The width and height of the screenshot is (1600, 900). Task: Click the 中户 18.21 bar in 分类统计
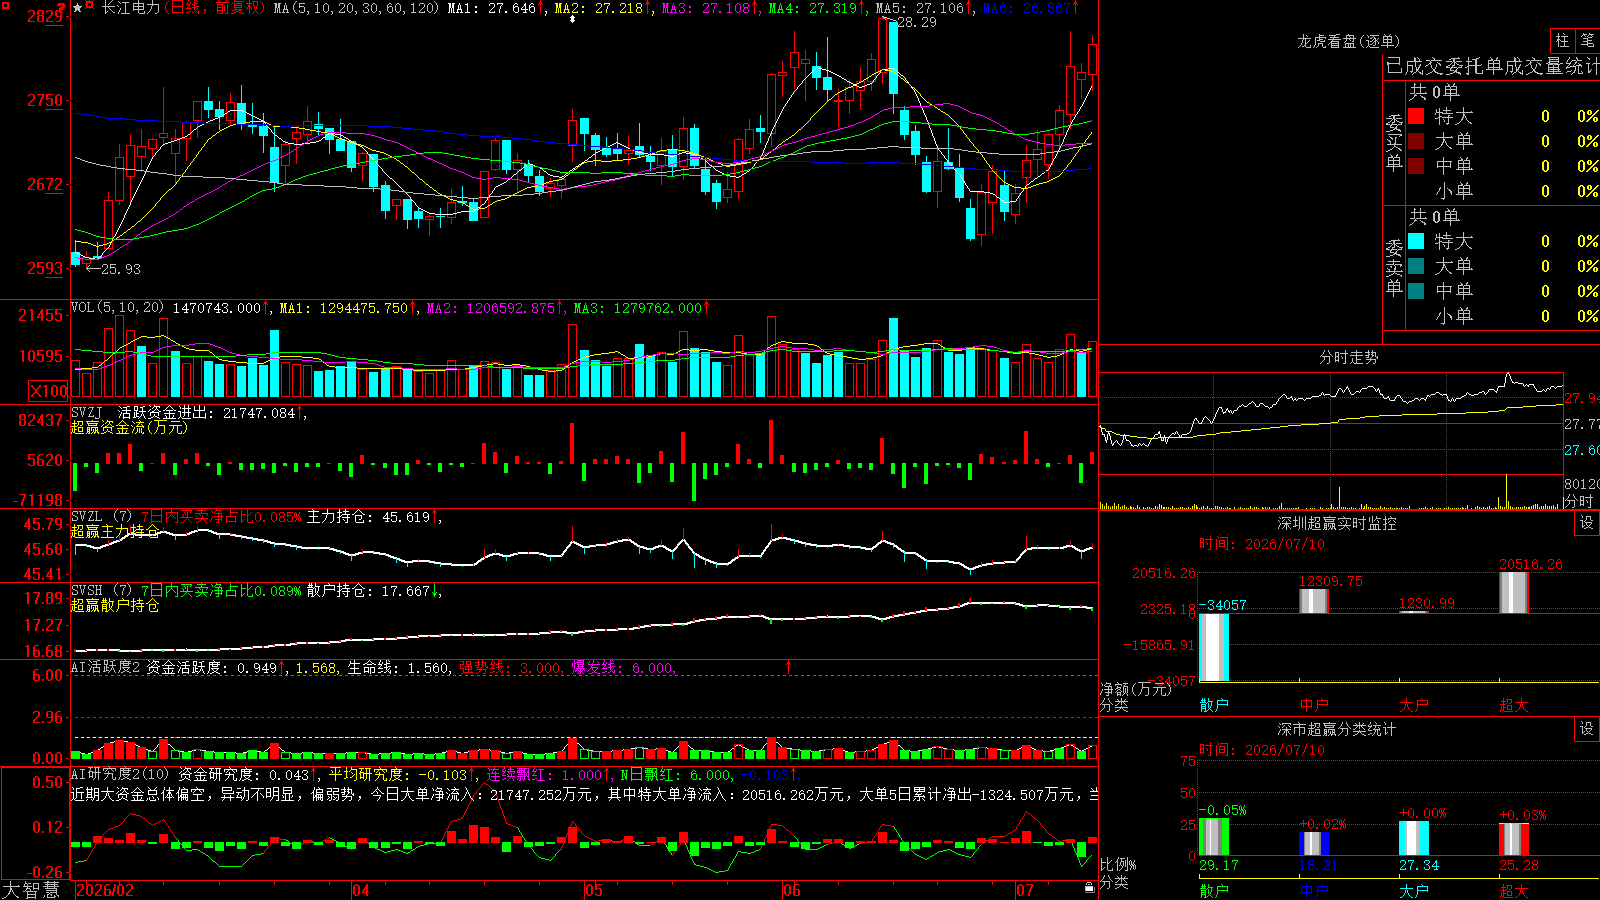tap(1314, 844)
